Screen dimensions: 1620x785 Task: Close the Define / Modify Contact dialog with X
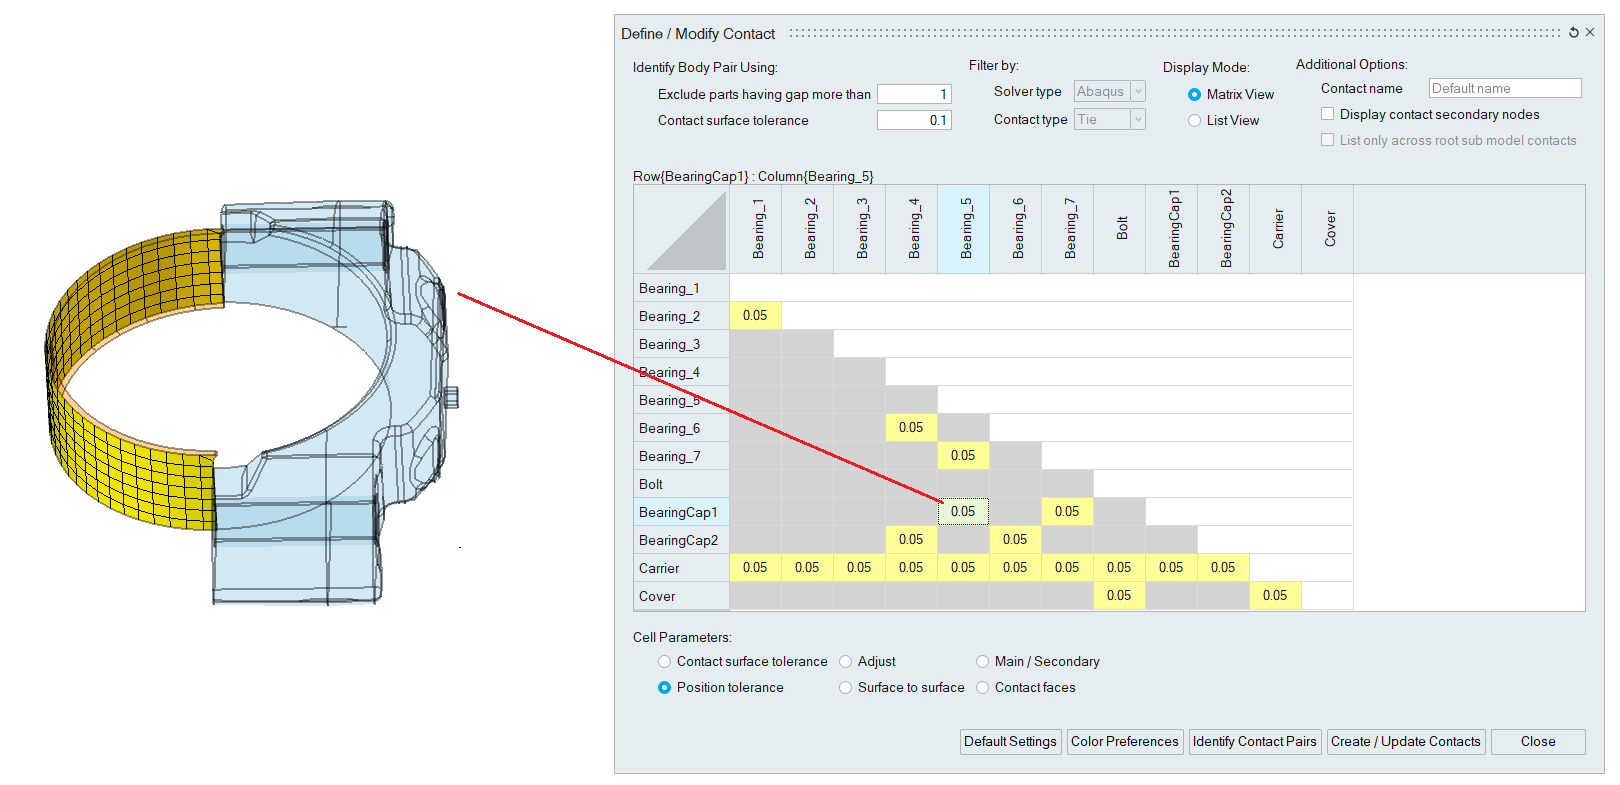tap(1590, 33)
